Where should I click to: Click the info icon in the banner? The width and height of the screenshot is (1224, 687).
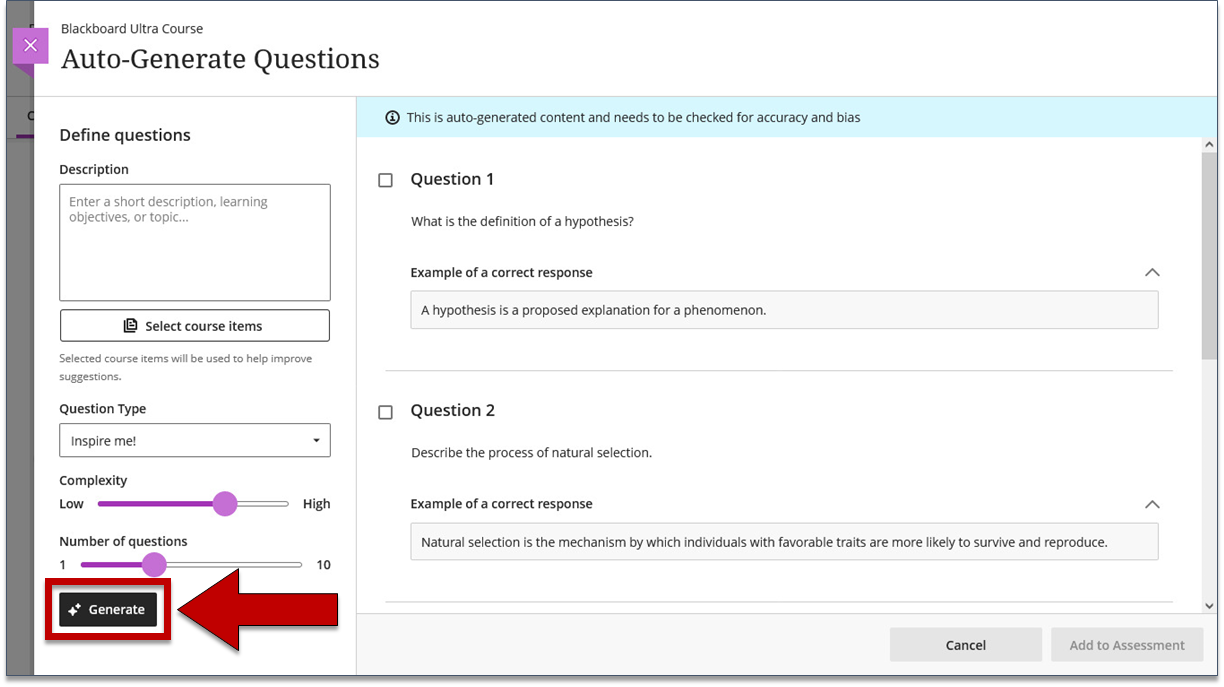point(393,118)
